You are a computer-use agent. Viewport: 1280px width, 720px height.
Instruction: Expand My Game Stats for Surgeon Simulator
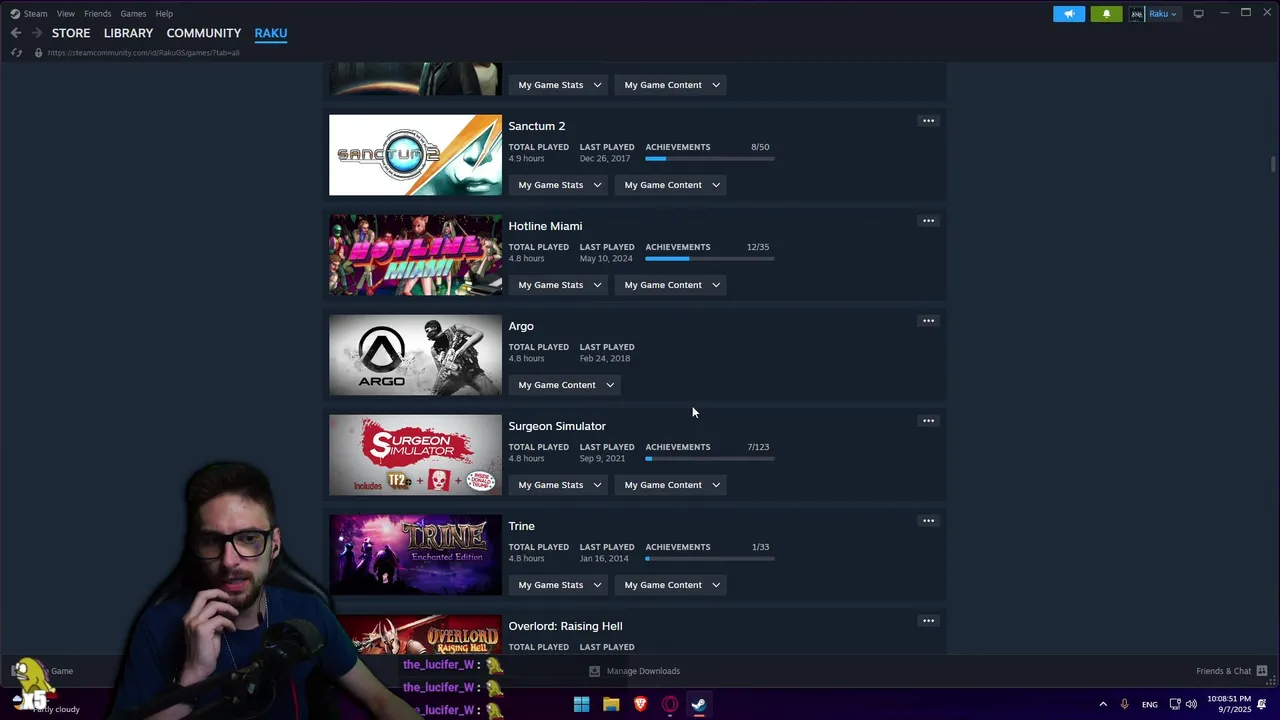click(x=560, y=485)
